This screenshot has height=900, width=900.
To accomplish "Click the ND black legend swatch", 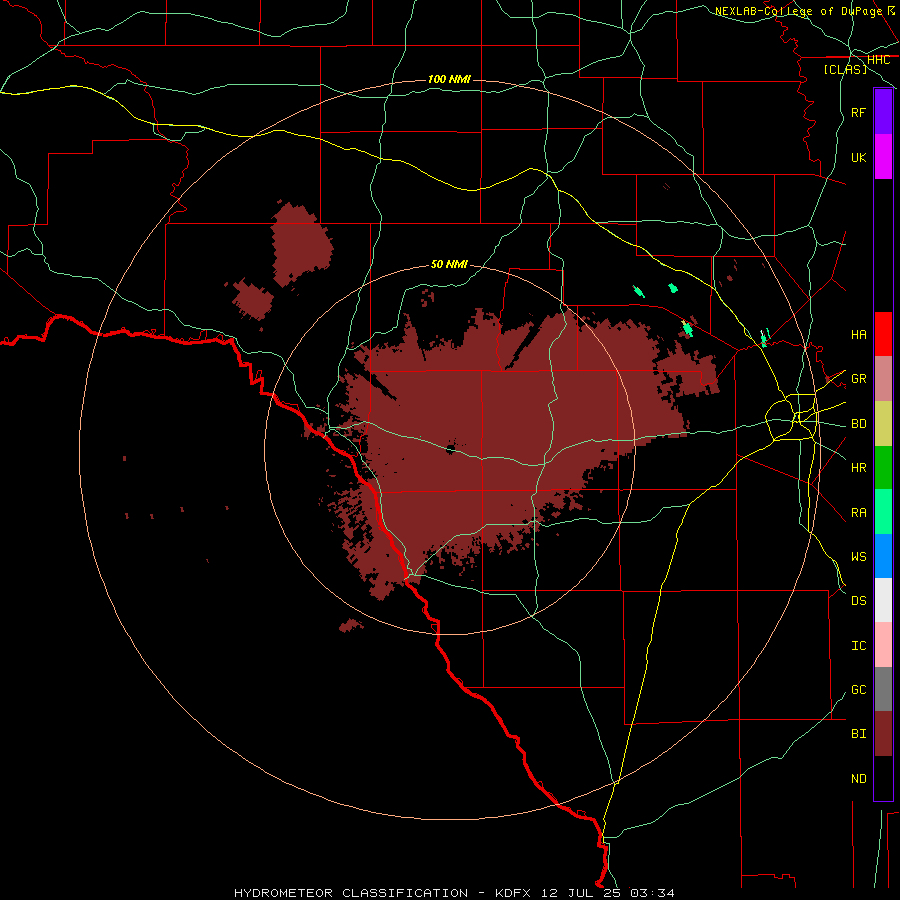I will (883, 778).
